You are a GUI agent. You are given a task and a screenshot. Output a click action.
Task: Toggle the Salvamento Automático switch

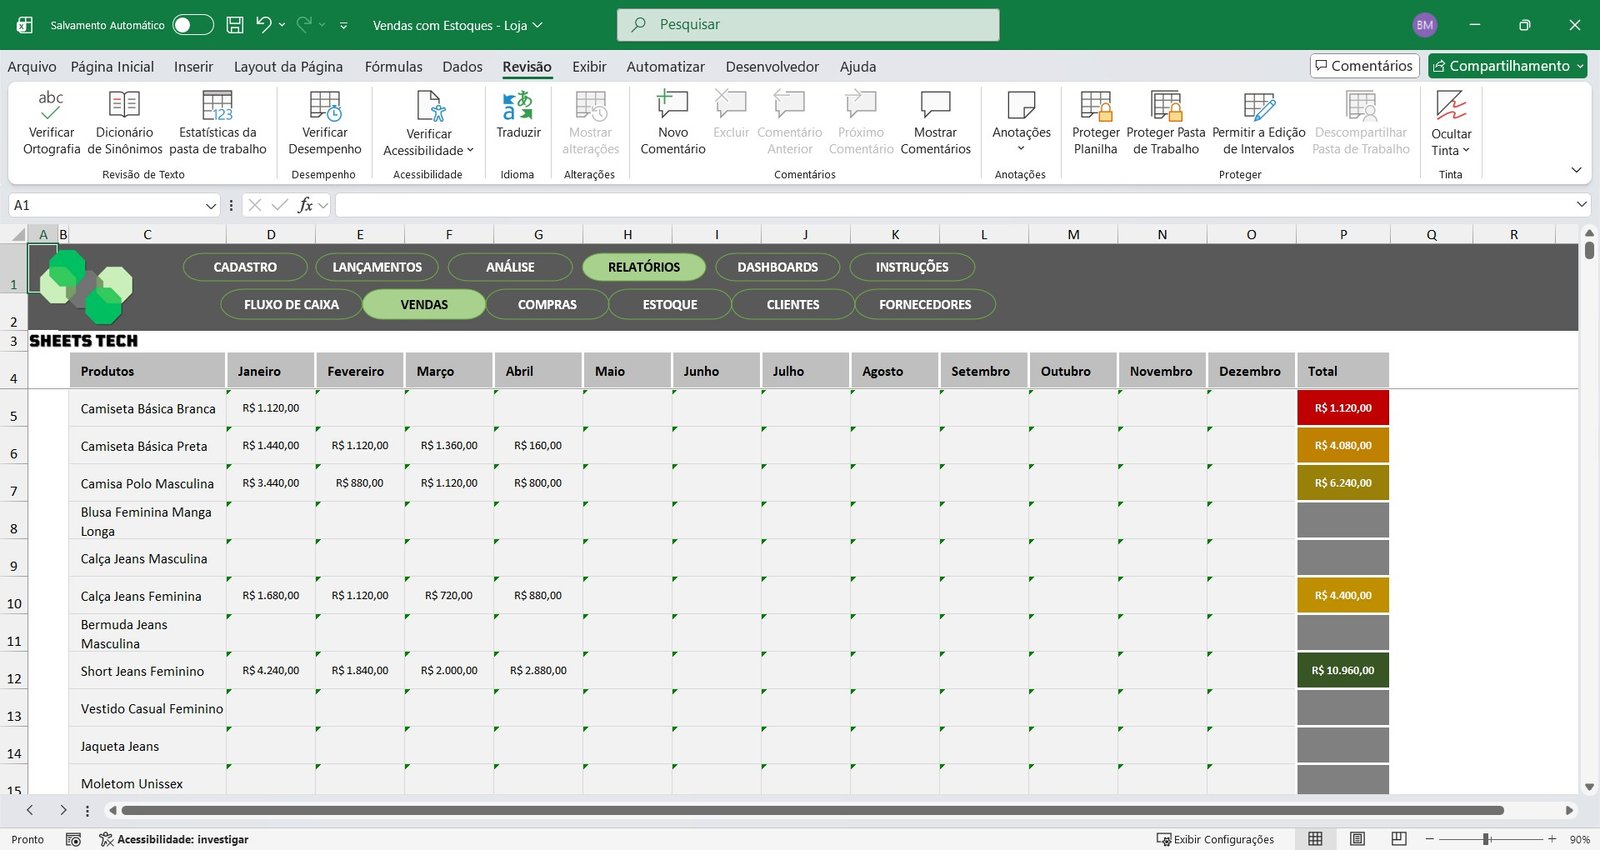pyautogui.click(x=192, y=25)
